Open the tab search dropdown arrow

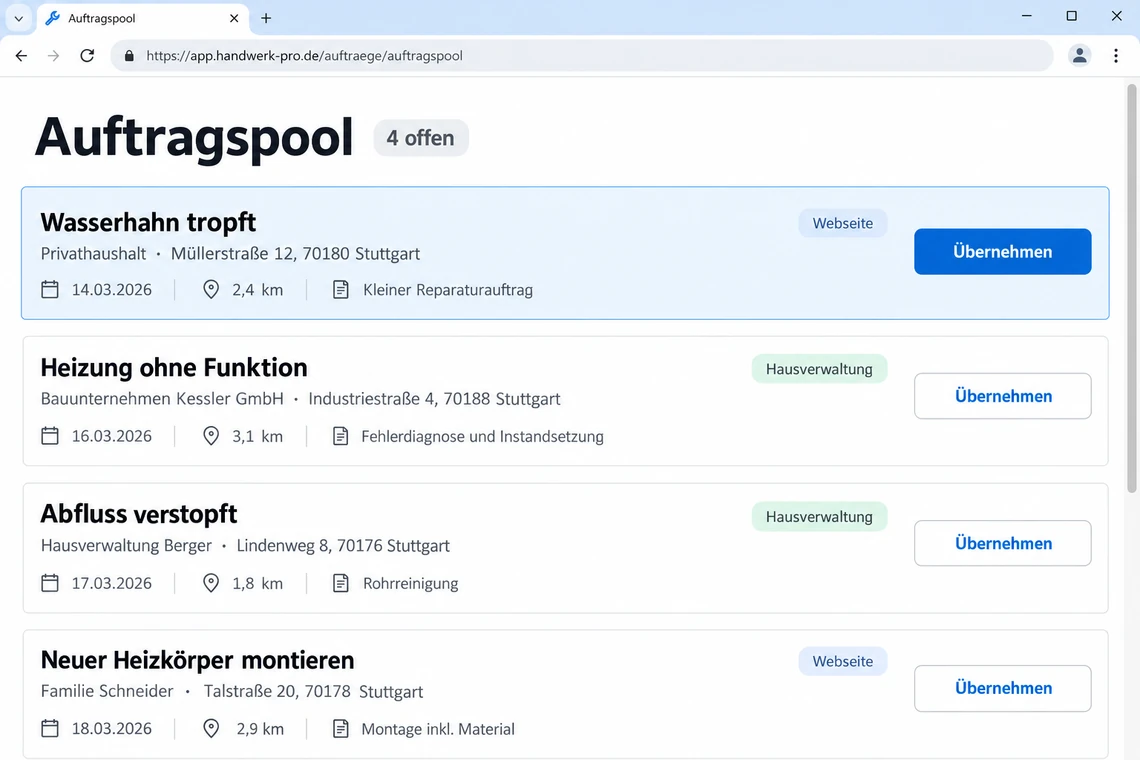coord(19,18)
